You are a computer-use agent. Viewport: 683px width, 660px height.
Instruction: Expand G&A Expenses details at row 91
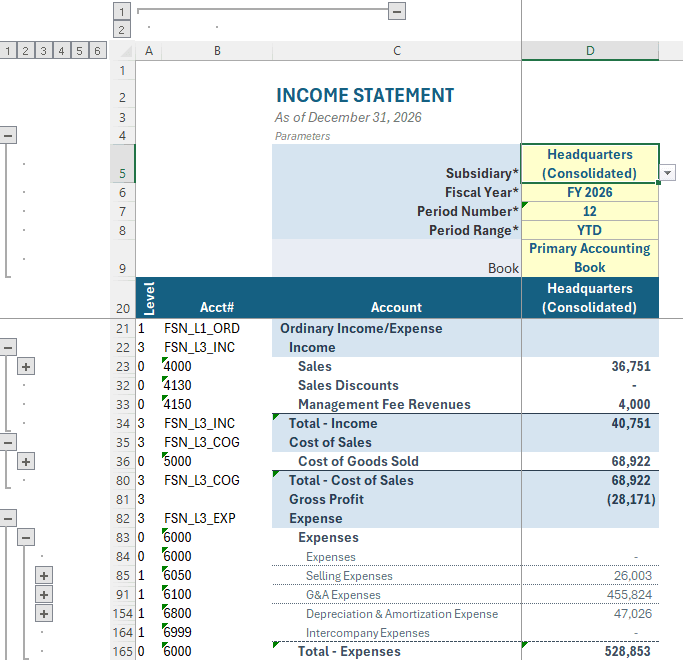pos(44,595)
